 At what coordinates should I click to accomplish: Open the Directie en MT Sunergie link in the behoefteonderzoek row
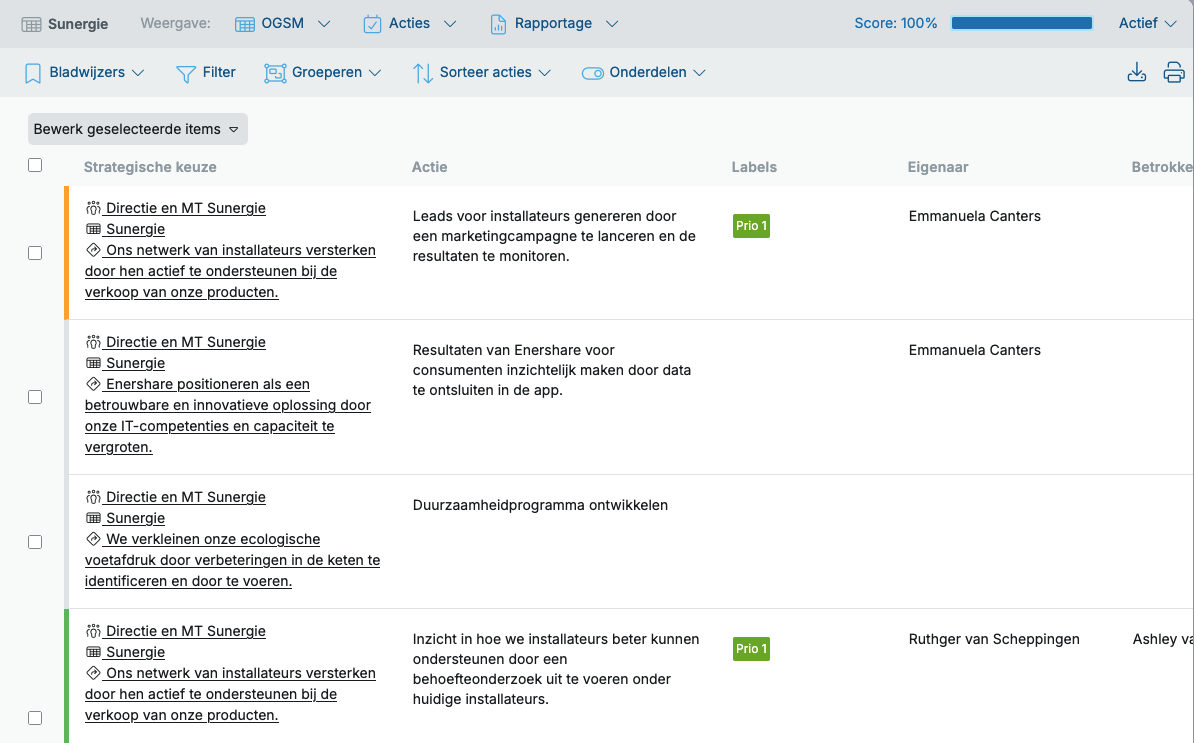pyautogui.click(x=185, y=631)
